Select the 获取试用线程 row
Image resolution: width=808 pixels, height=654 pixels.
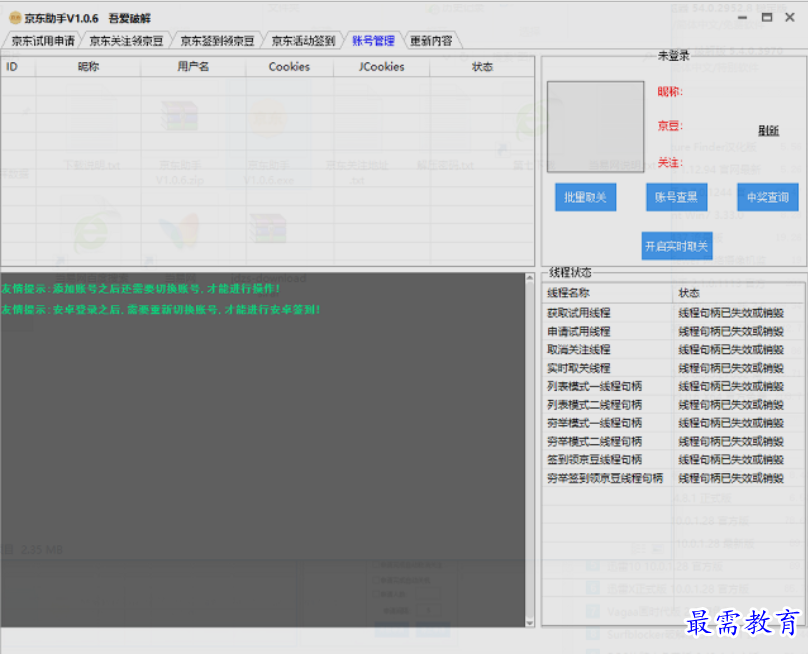tap(673, 313)
